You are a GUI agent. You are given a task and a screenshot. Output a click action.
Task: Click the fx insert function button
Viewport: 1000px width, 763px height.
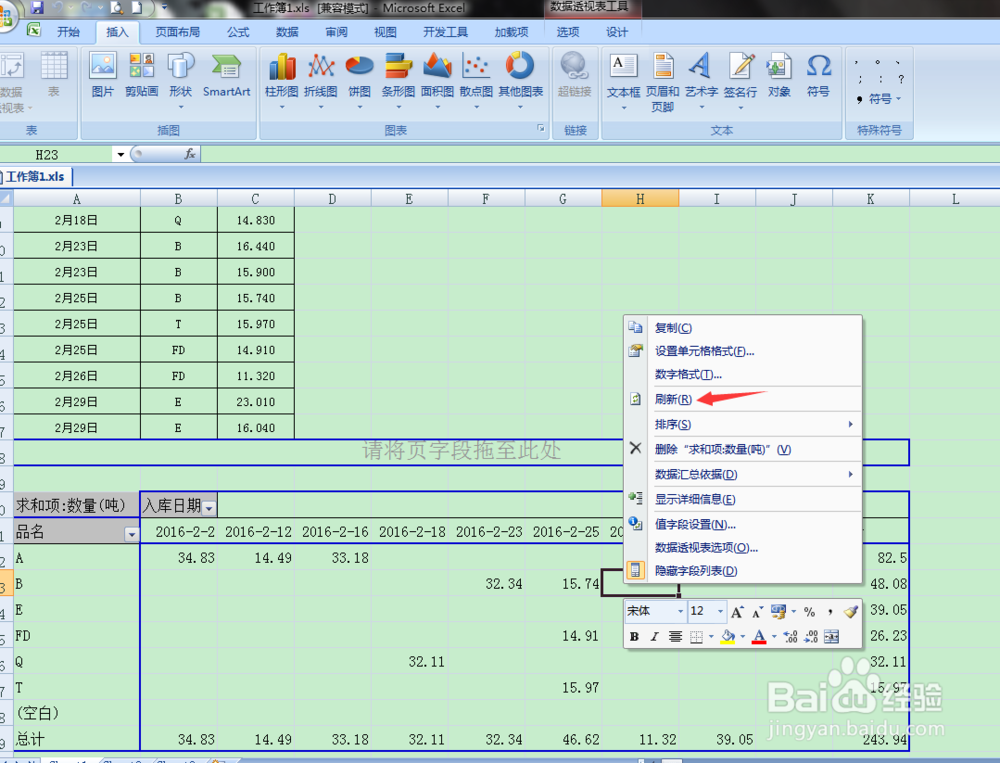point(189,154)
